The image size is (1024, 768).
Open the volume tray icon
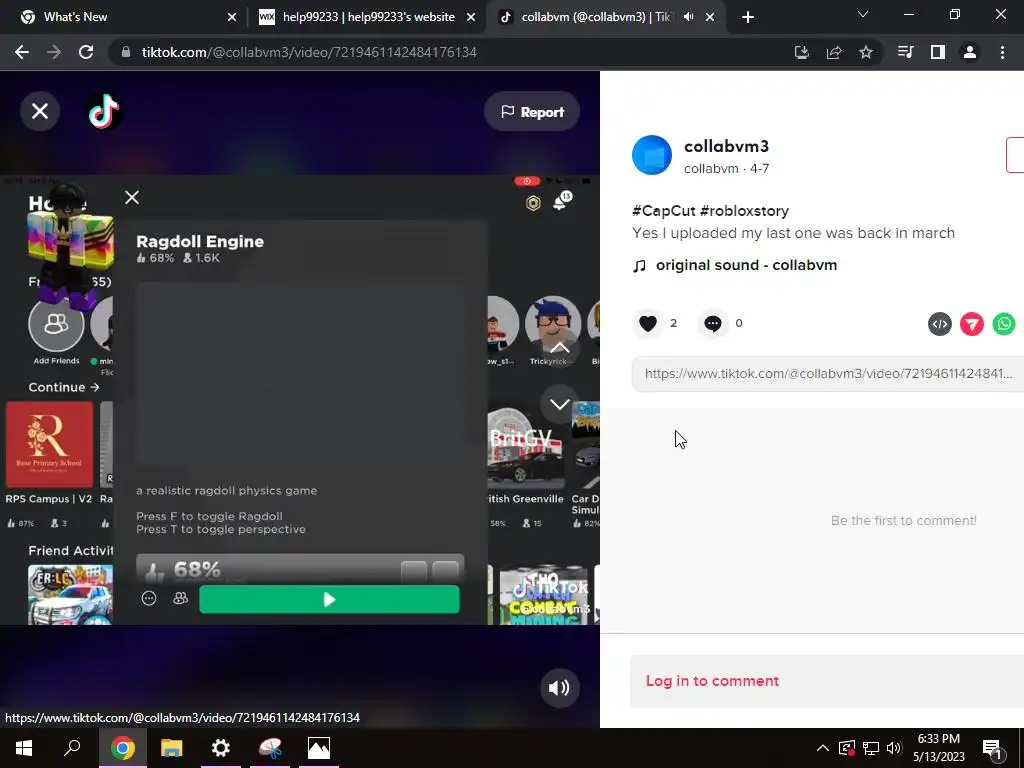(x=895, y=748)
